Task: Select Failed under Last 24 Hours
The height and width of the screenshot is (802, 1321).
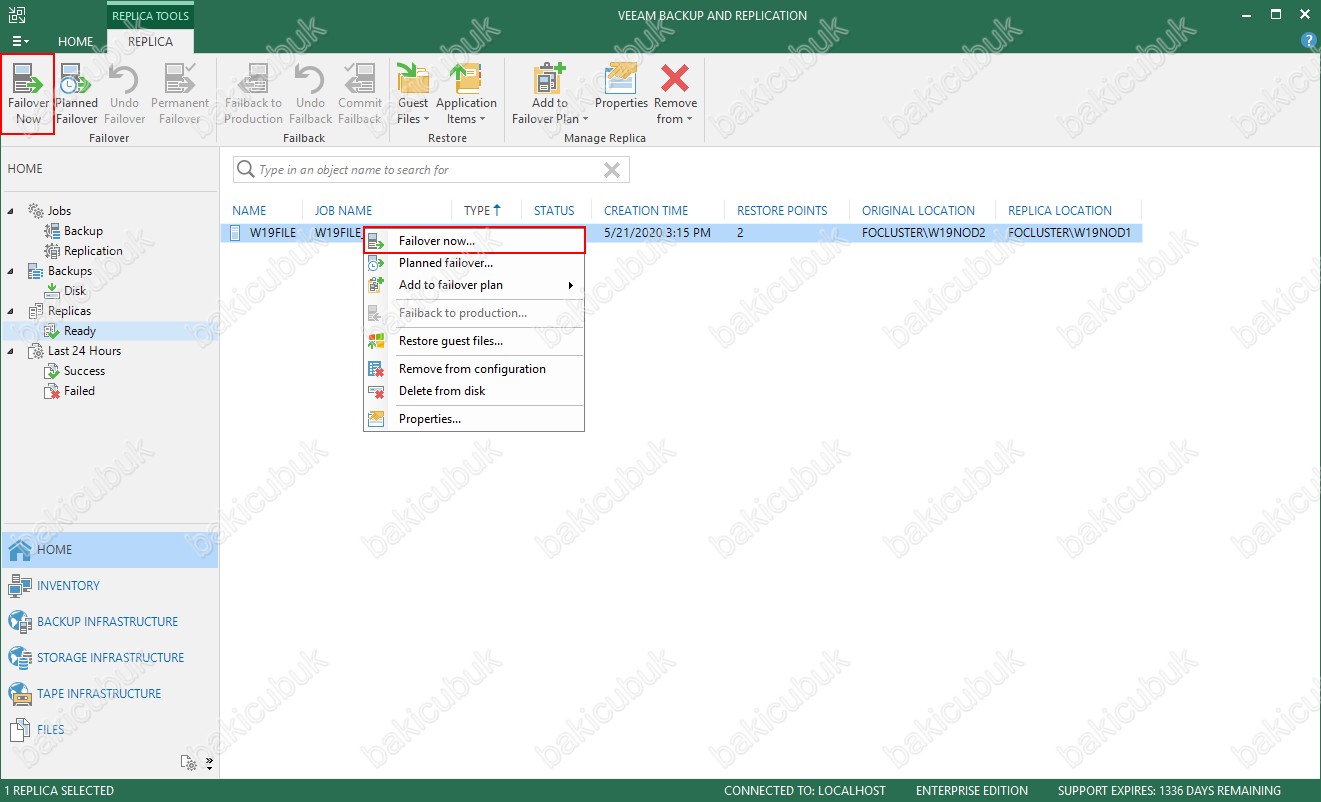Action: click(79, 391)
